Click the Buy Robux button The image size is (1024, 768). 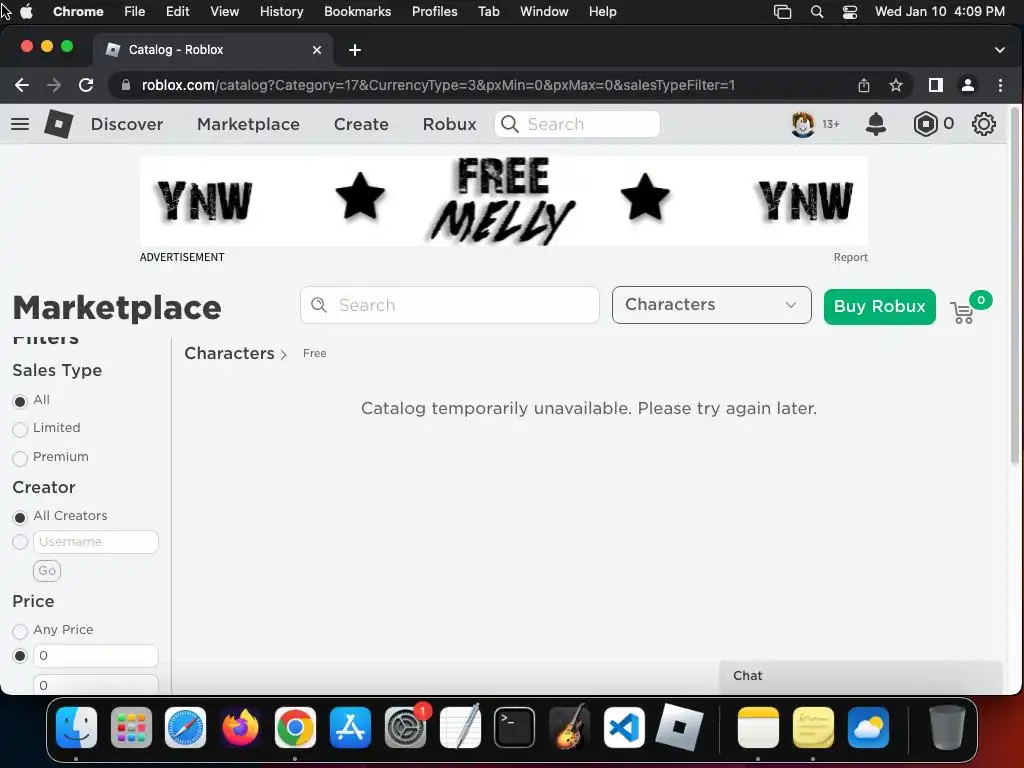(x=880, y=306)
